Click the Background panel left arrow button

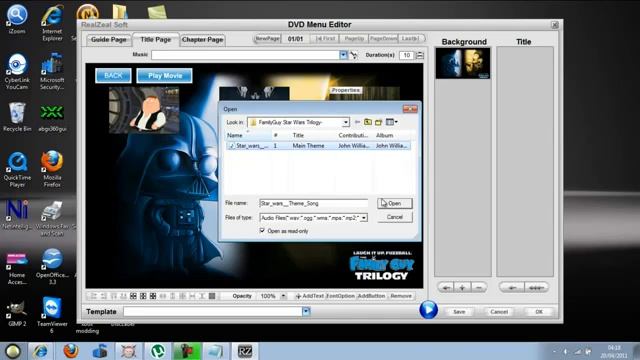(x=446, y=287)
